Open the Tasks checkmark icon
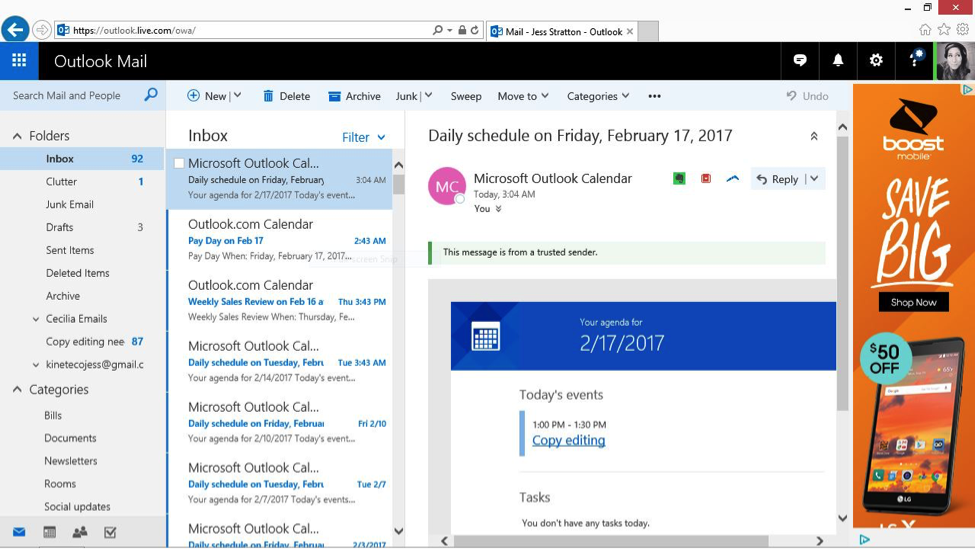975x549 pixels. 110,532
